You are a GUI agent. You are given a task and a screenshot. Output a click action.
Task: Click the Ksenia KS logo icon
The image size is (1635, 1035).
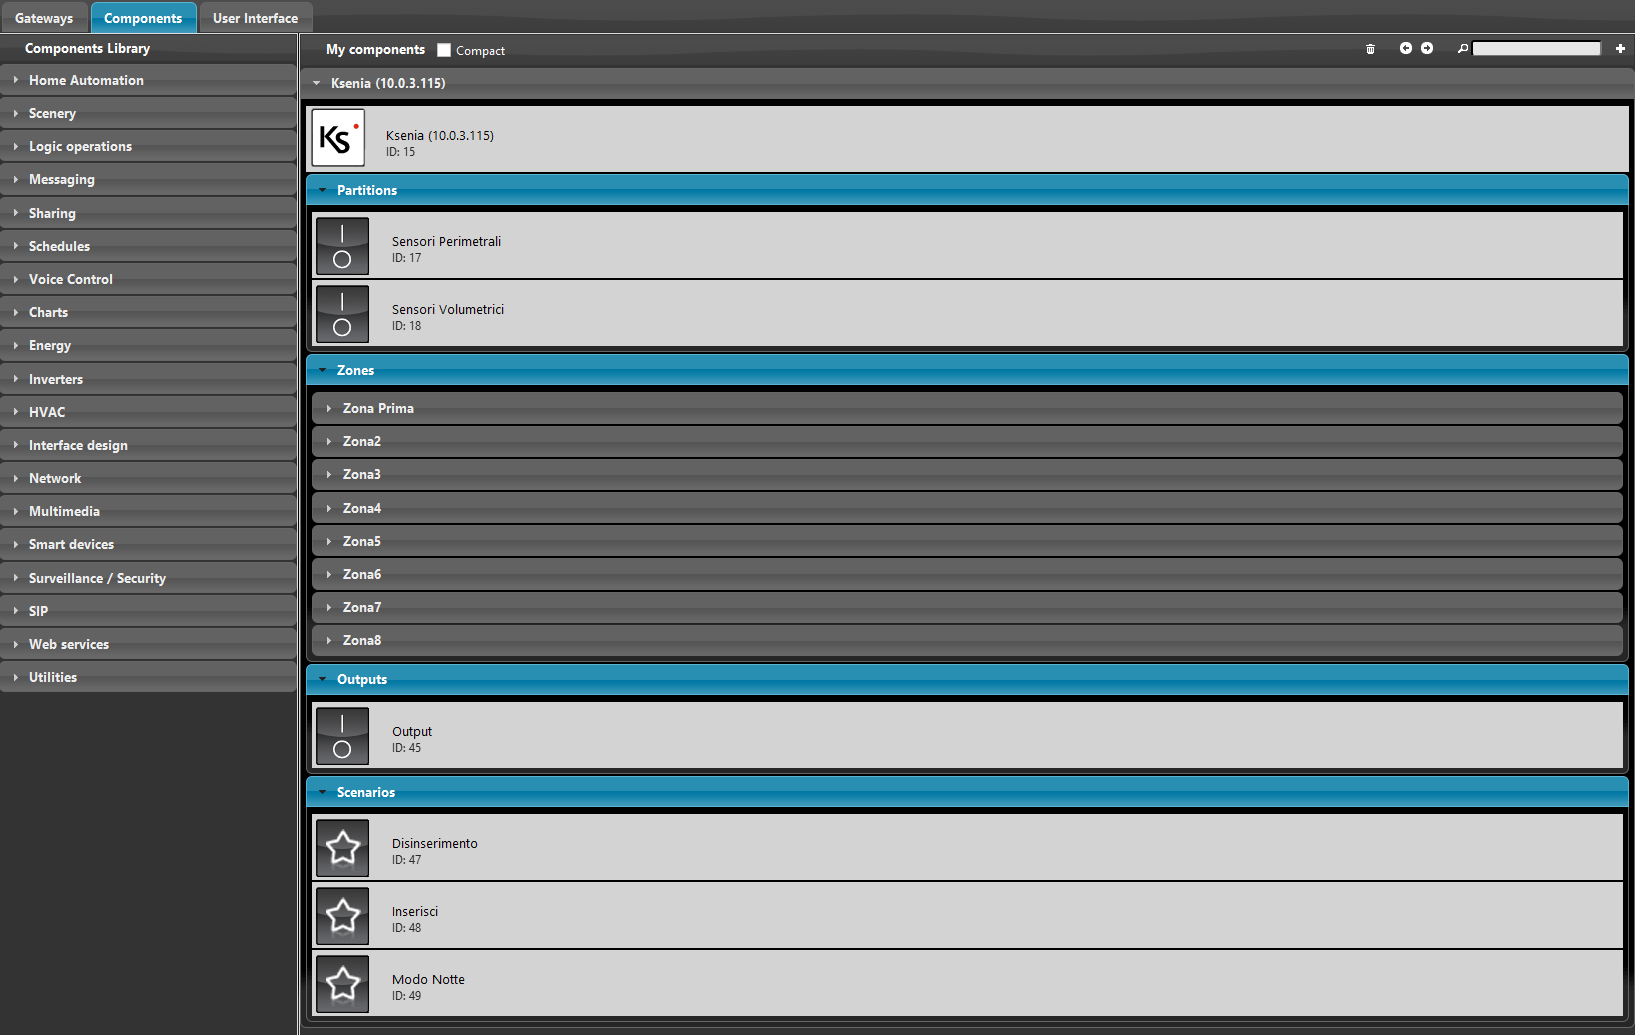click(x=338, y=138)
